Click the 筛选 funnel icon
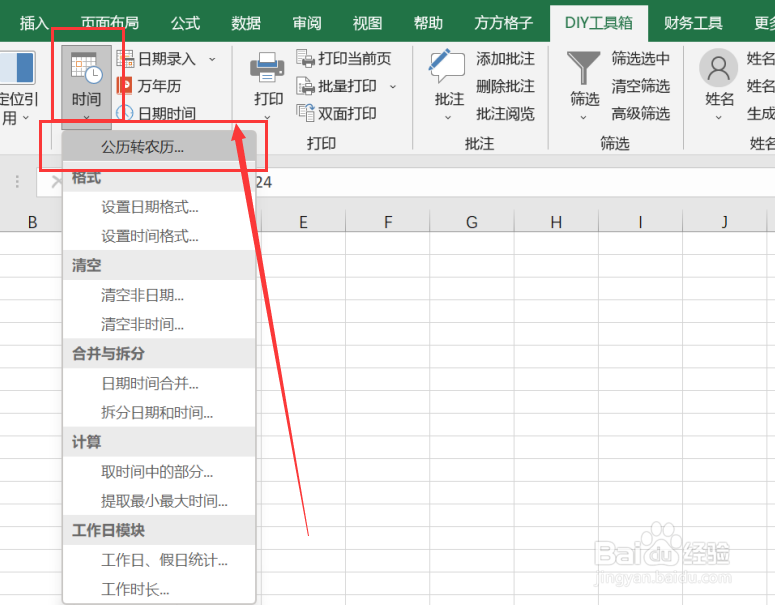775x605 pixels. point(584,68)
